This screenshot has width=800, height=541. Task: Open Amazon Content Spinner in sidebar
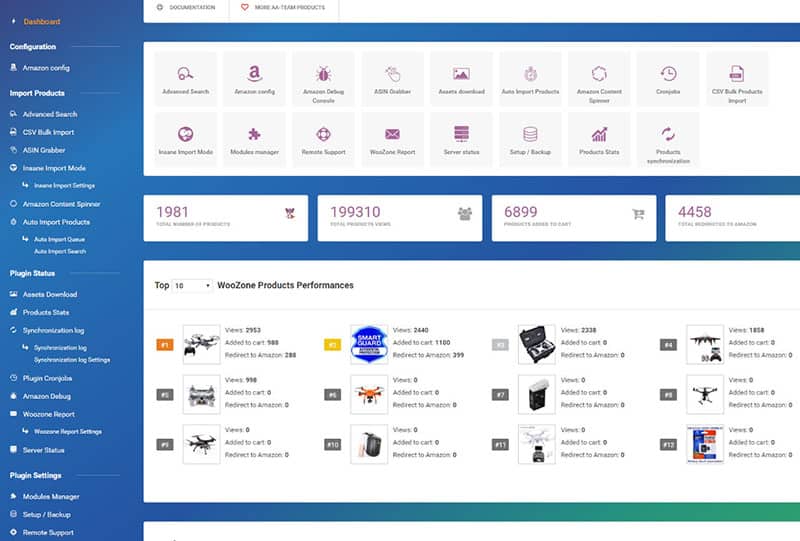[61, 204]
